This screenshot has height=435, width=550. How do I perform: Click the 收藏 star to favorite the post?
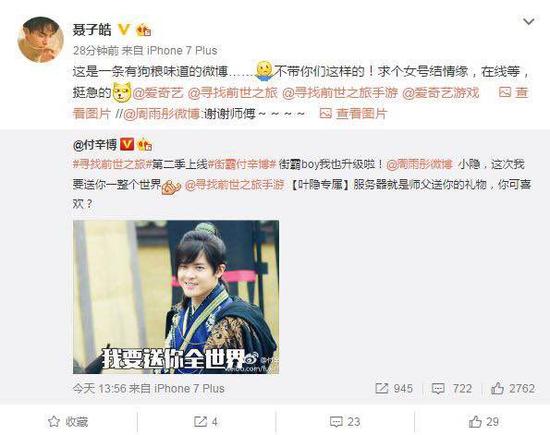point(54,422)
